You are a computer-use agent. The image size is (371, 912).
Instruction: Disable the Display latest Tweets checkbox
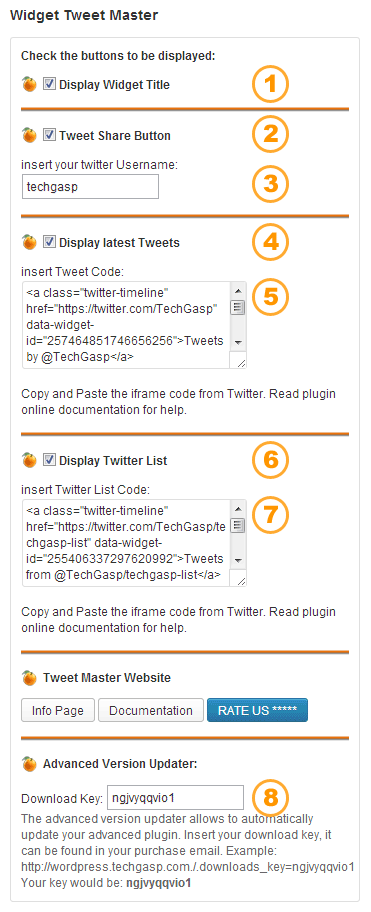pyautogui.click(x=49, y=241)
